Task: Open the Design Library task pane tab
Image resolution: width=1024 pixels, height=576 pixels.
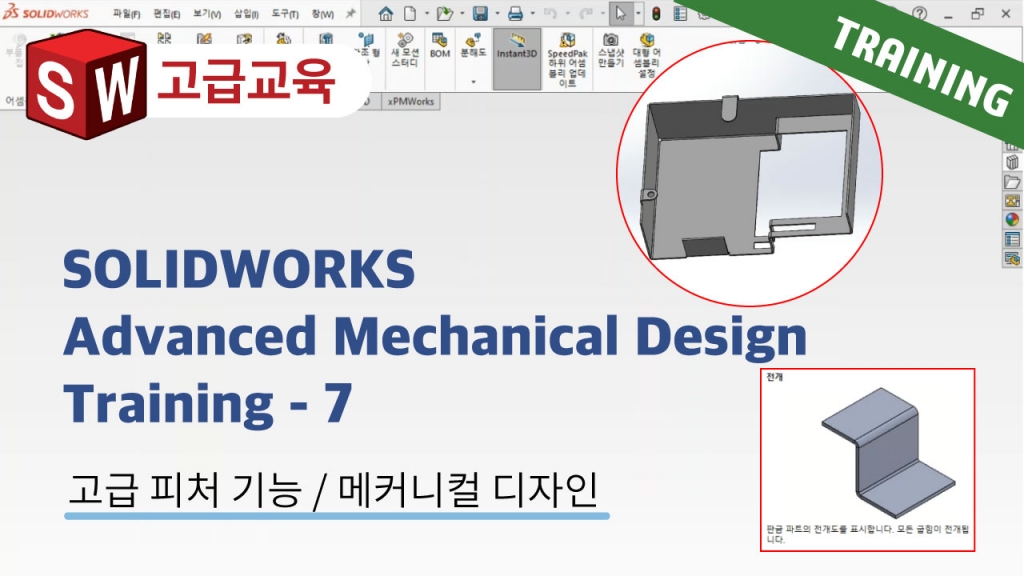Action: click(1012, 162)
